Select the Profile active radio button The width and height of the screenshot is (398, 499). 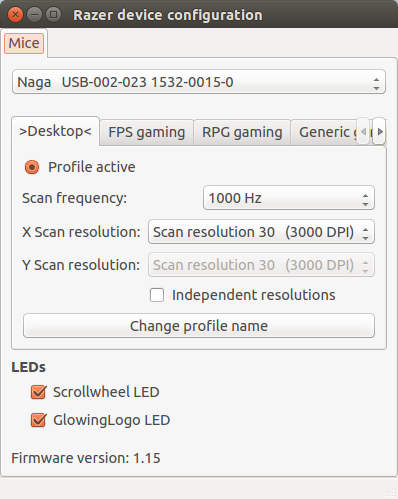click(x=32, y=167)
